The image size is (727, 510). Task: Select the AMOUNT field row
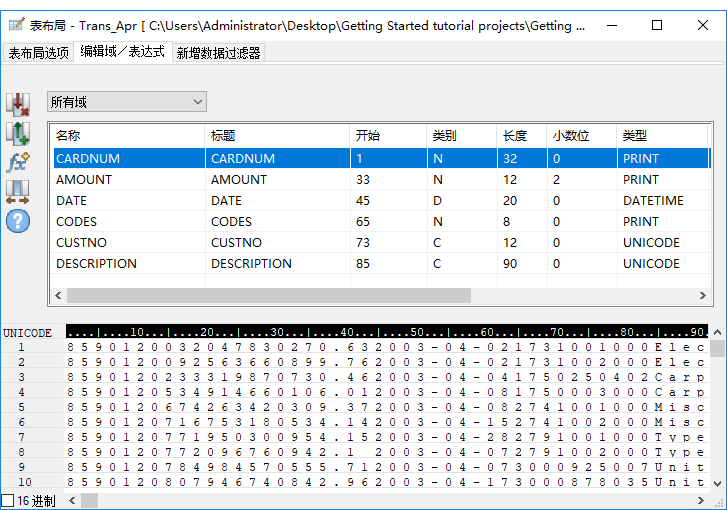tap(84, 180)
